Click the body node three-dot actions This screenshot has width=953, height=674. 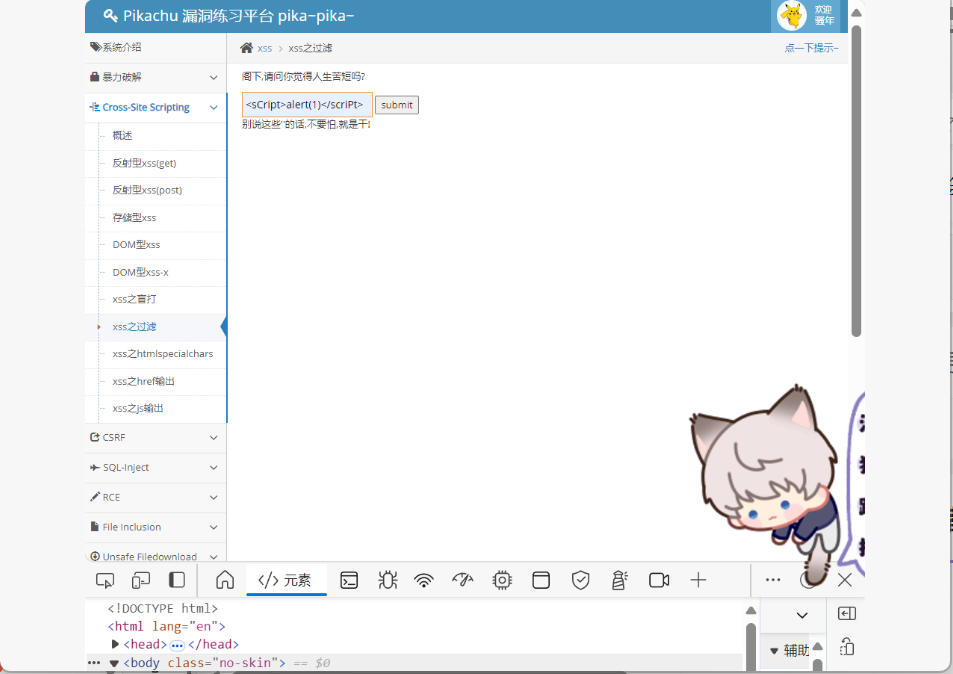coord(94,662)
